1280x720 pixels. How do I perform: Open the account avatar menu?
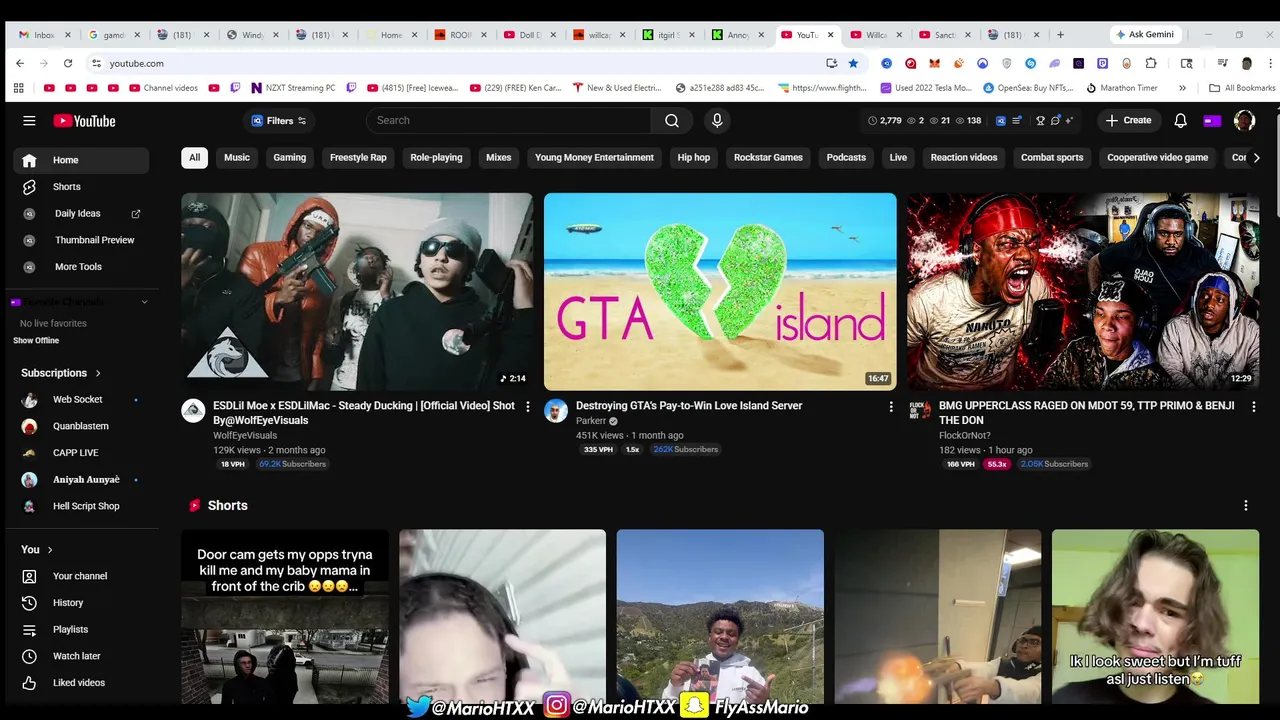[1244, 121]
